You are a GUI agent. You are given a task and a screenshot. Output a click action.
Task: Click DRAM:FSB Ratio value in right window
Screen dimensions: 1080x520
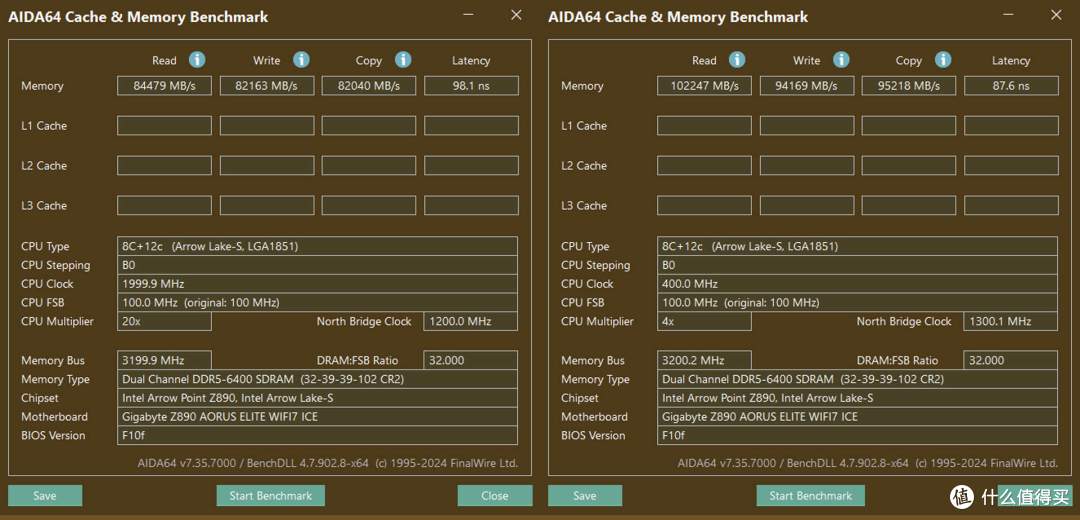click(x=1011, y=360)
